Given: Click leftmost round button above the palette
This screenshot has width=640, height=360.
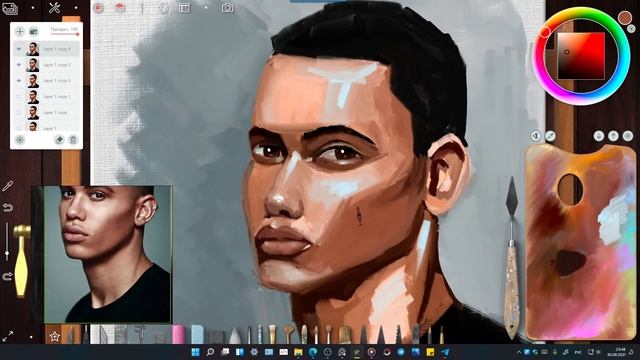Looking at the screenshot, I should coord(536,136).
